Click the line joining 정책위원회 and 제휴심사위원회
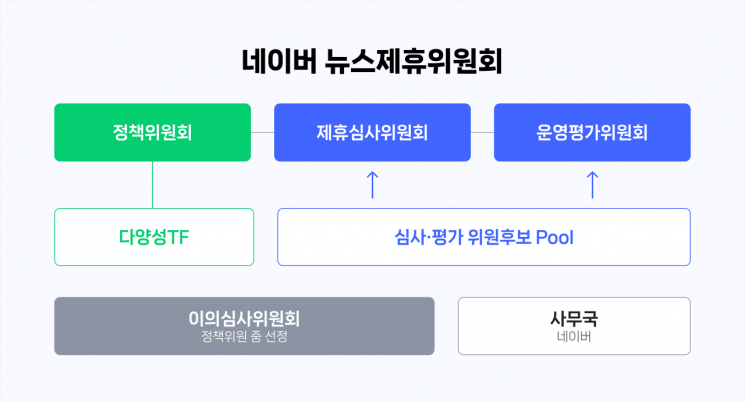The image size is (745, 402). click(x=263, y=132)
